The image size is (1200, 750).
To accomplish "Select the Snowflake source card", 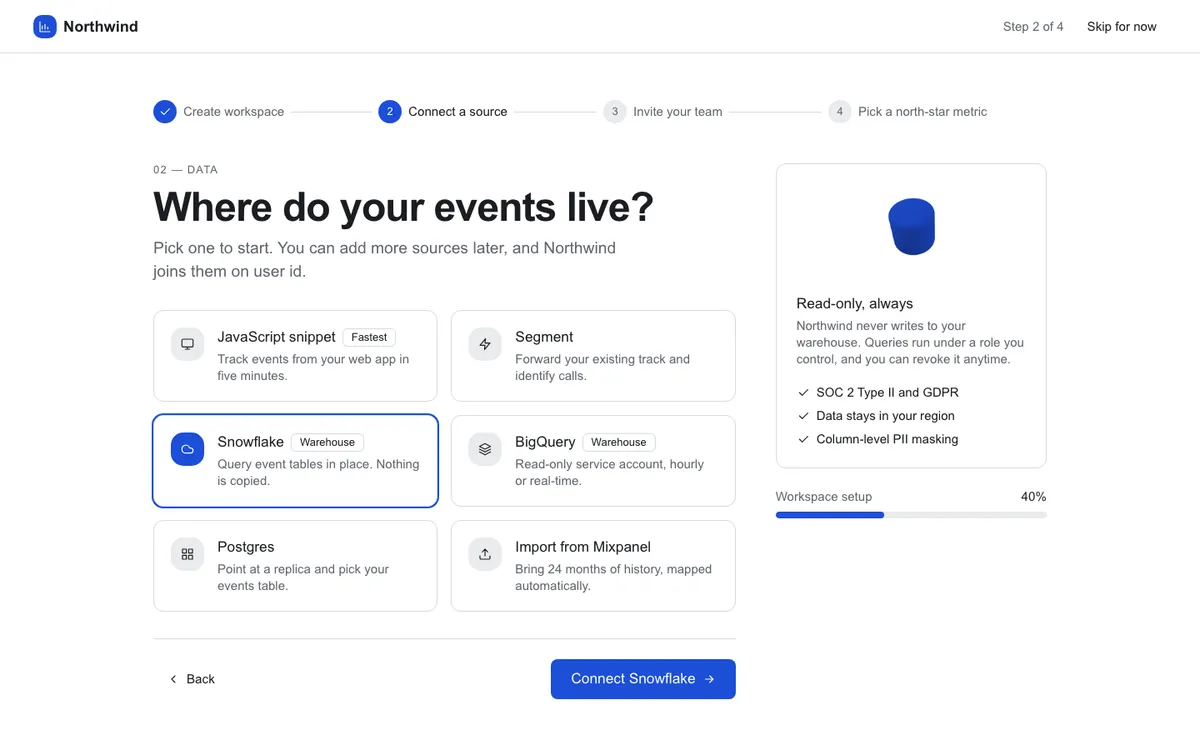I will coord(295,460).
